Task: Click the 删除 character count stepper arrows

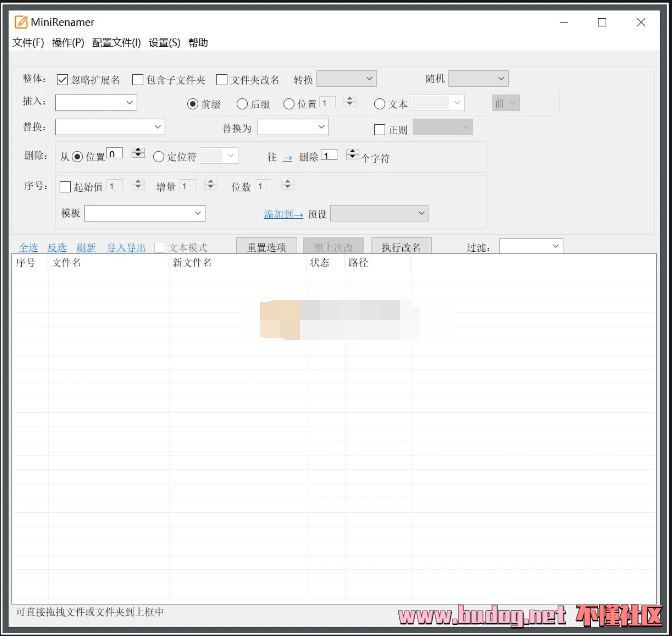Action: pyautogui.click(x=352, y=154)
